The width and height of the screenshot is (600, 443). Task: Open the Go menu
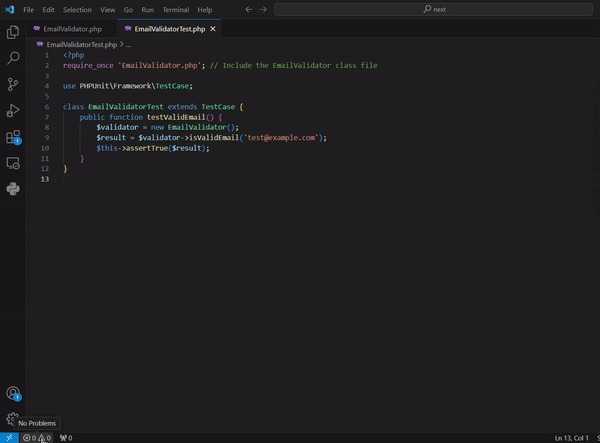(128, 10)
